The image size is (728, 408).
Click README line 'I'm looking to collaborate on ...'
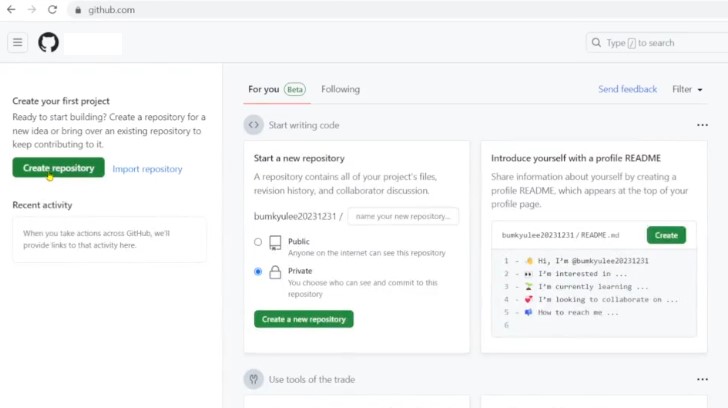(601, 299)
